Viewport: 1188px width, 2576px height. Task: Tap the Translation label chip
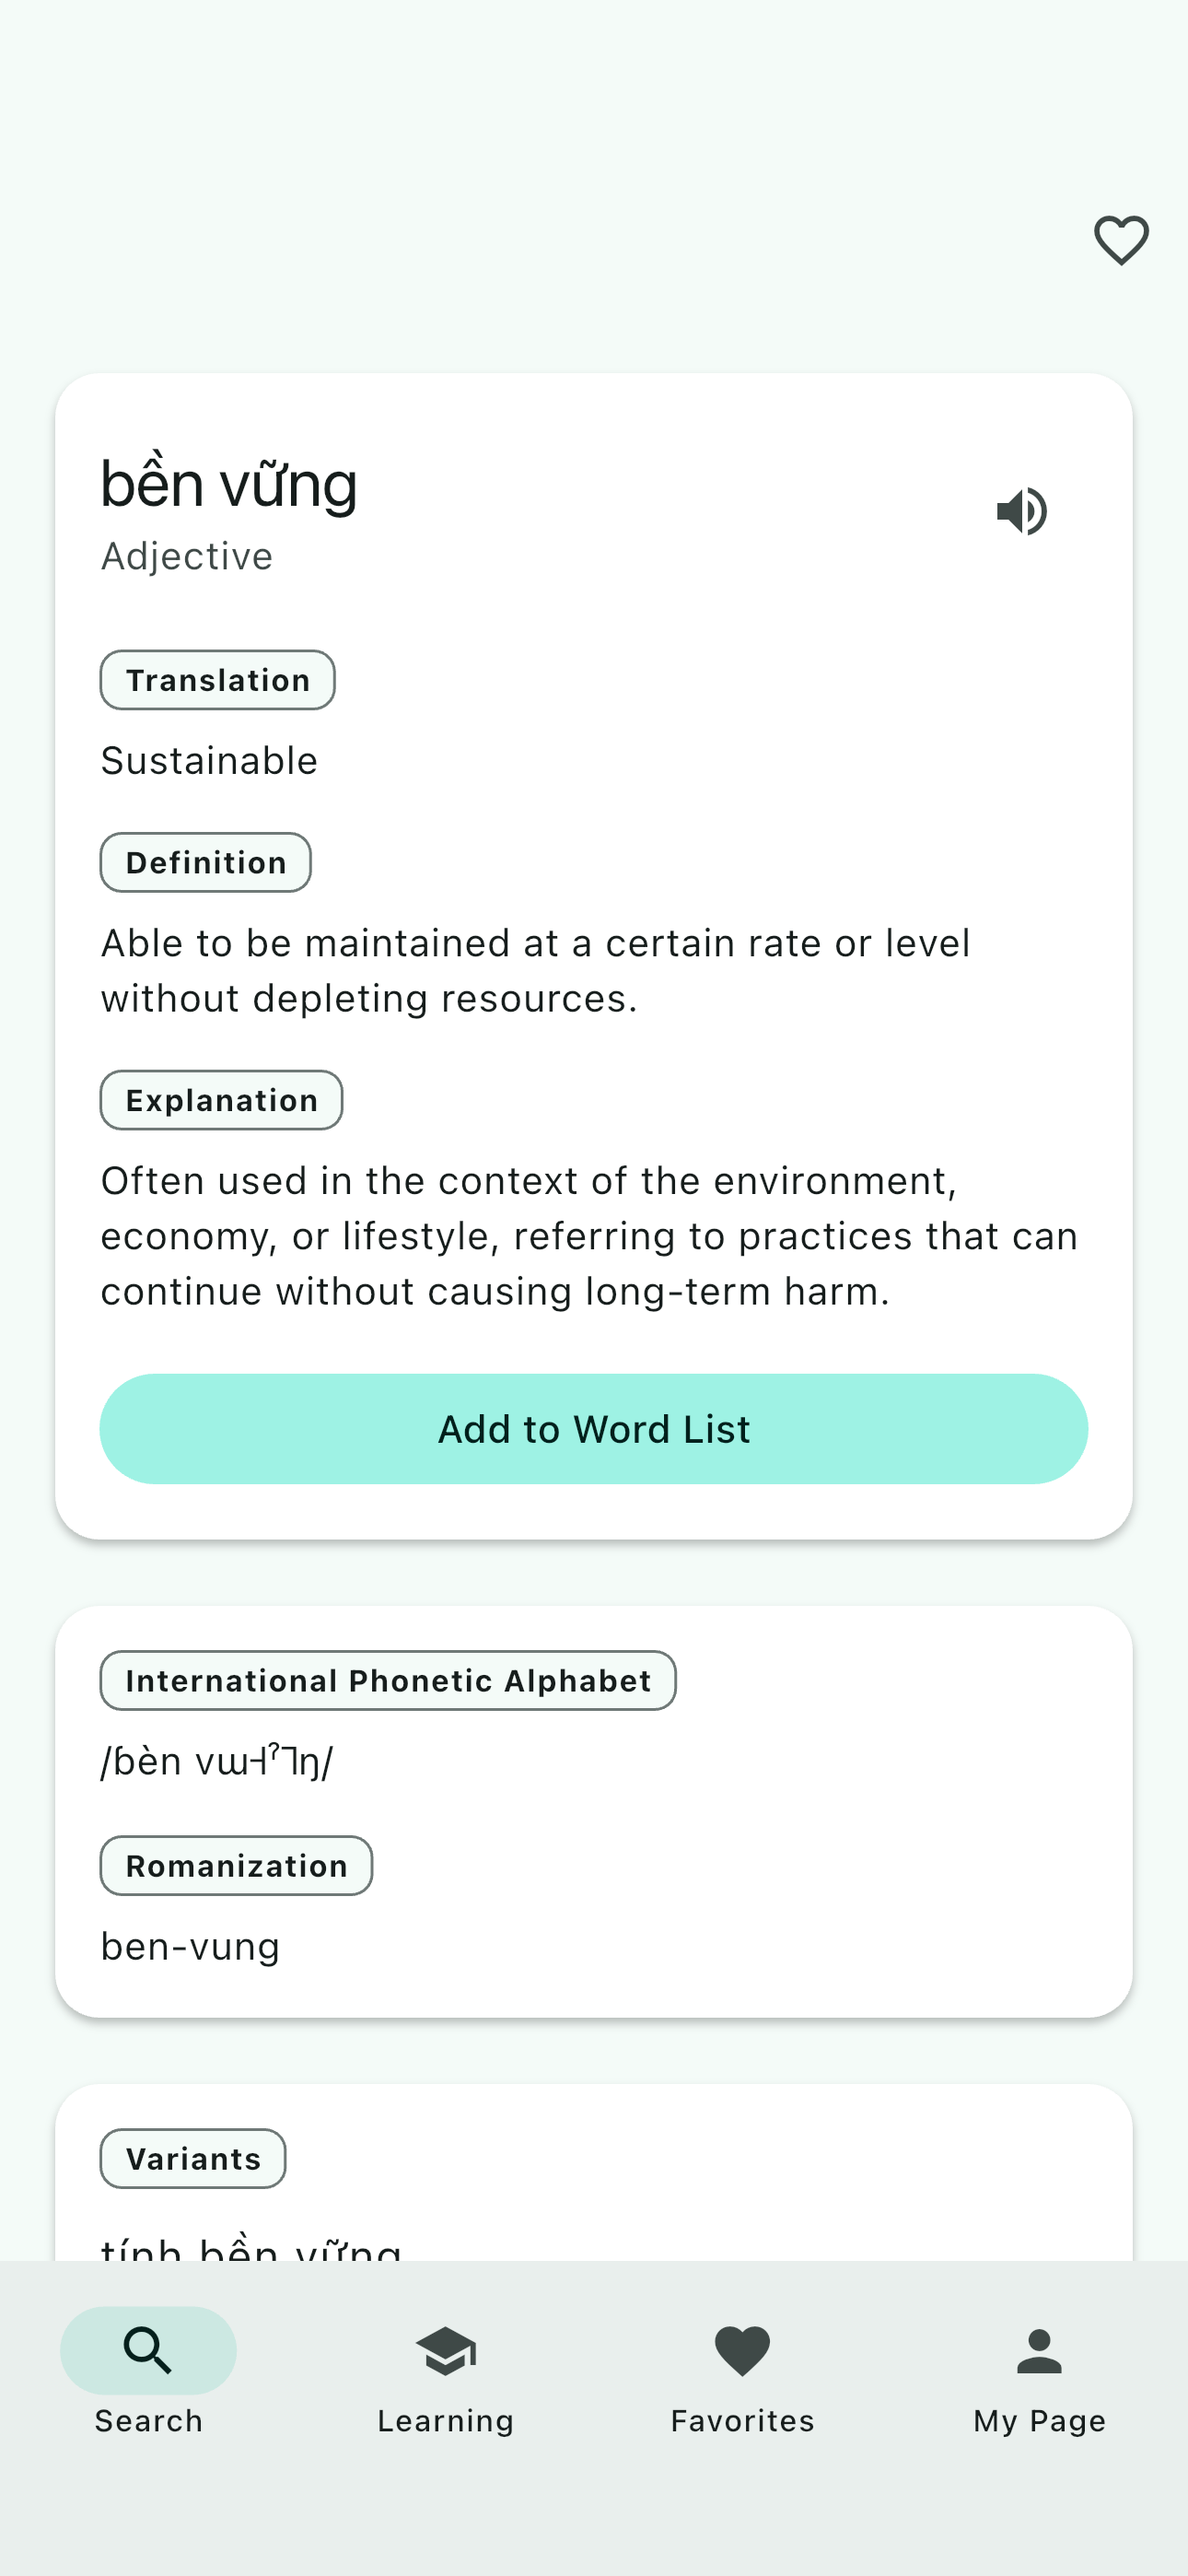pos(217,680)
